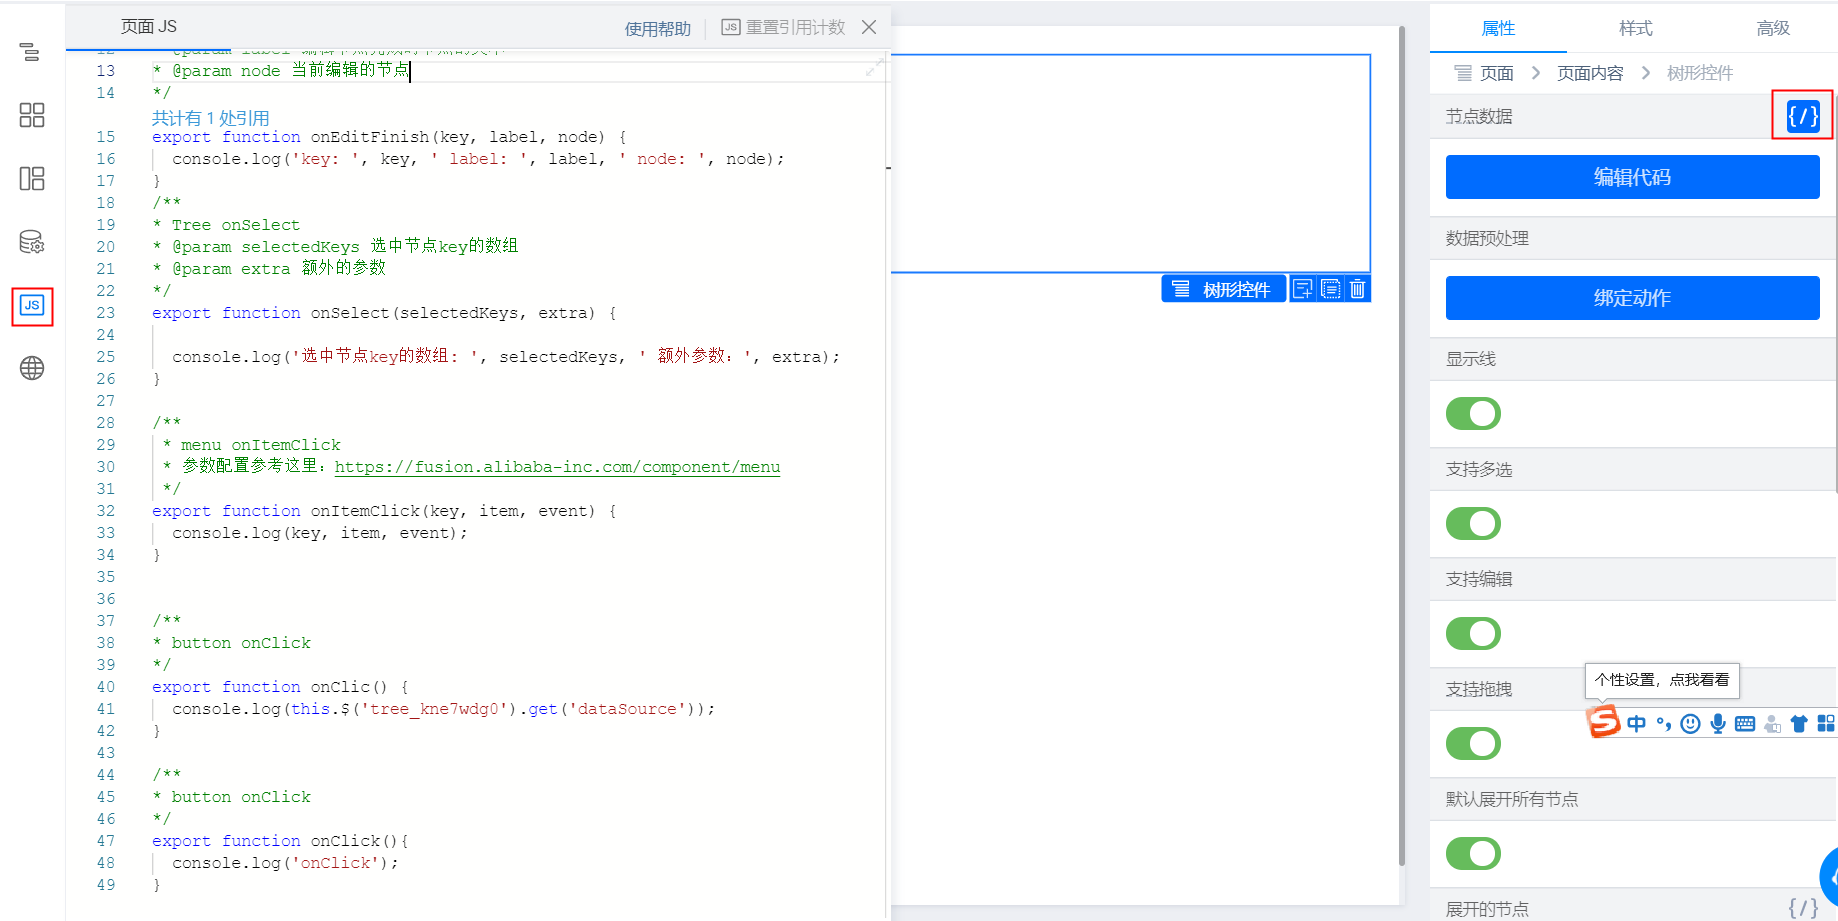The height and width of the screenshot is (921, 1838).
Task: Open 使用帮助 help link
Action: pyautogui.click(x=657, y=29)
